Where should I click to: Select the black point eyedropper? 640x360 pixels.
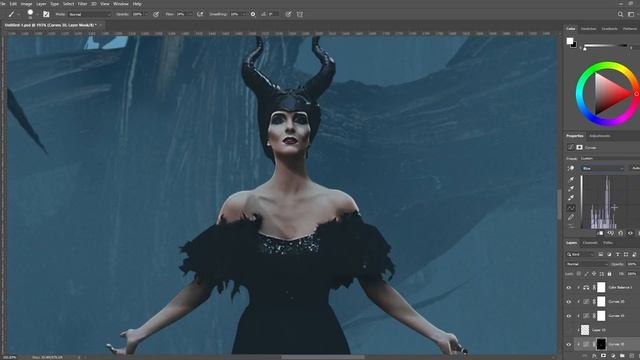point(571,179)
